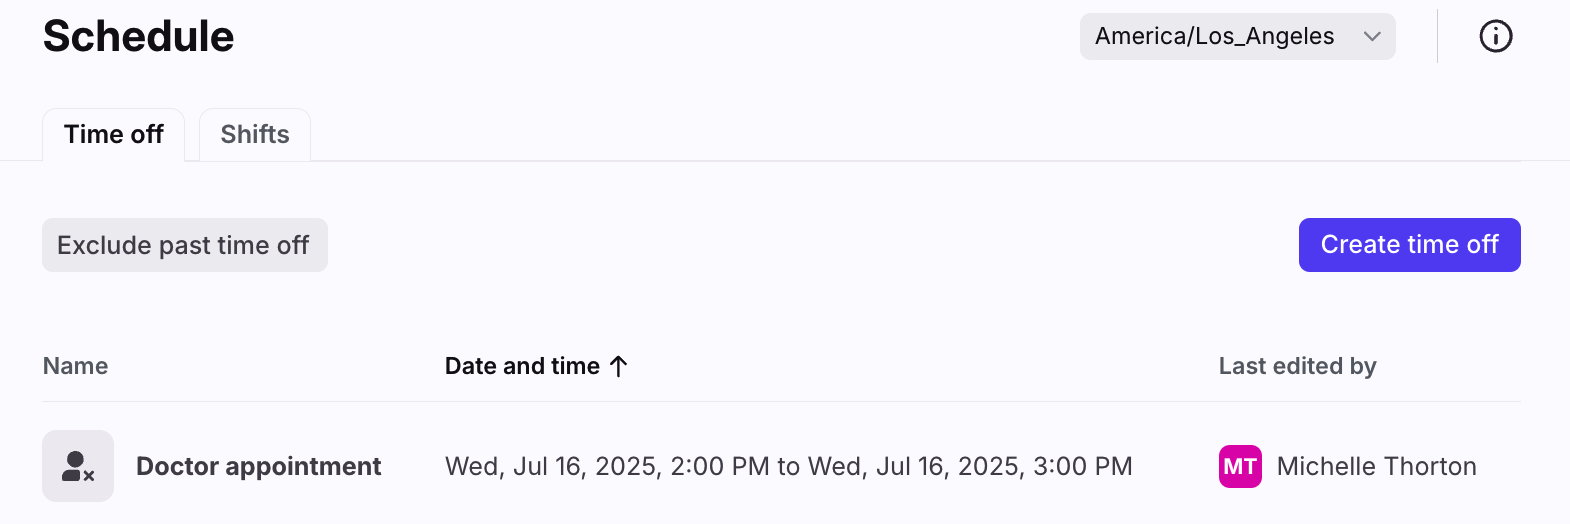Select the Doctor appointment table row

pos(781,466)
